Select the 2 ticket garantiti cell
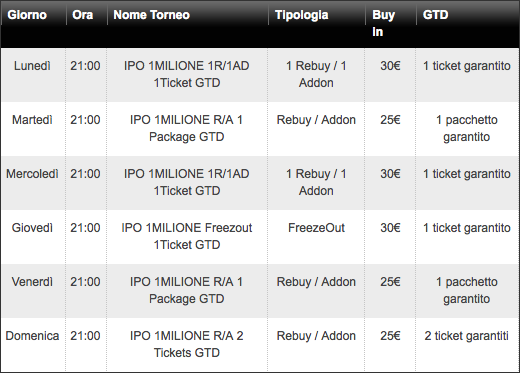520x373 pixels. coord(467,336)
